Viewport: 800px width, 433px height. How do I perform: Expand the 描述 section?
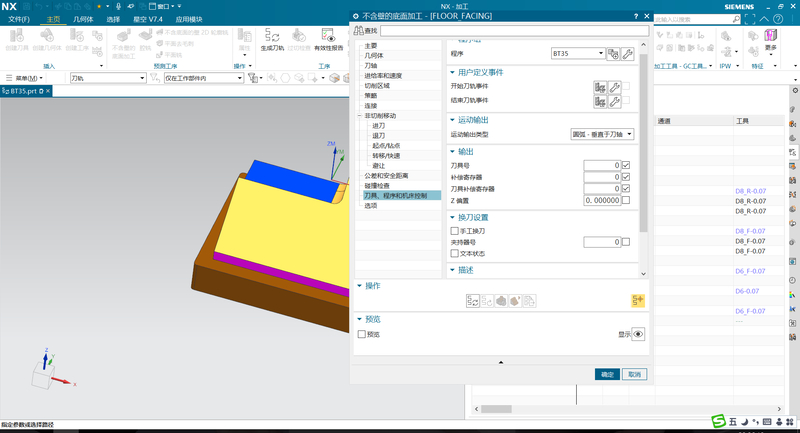(452, 270)
